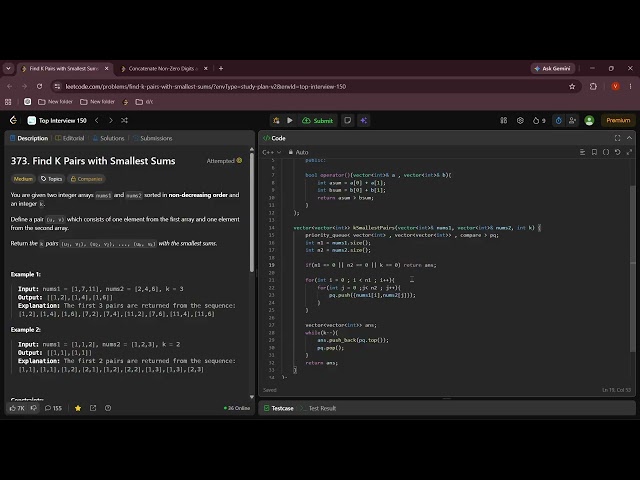Click the address bar URL
The height and width of the screenshot is (480, 640).
click(x=206, y=87)
